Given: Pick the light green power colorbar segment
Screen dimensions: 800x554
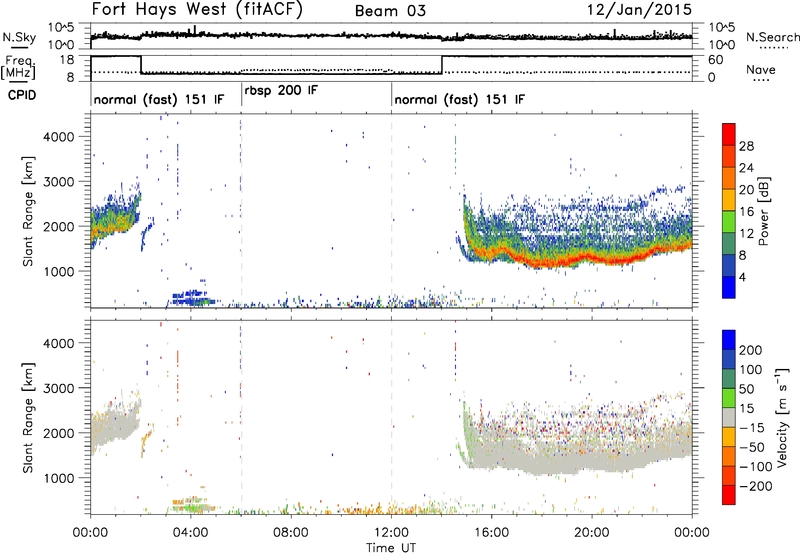Looking at the screenshot, I should 729,222.
